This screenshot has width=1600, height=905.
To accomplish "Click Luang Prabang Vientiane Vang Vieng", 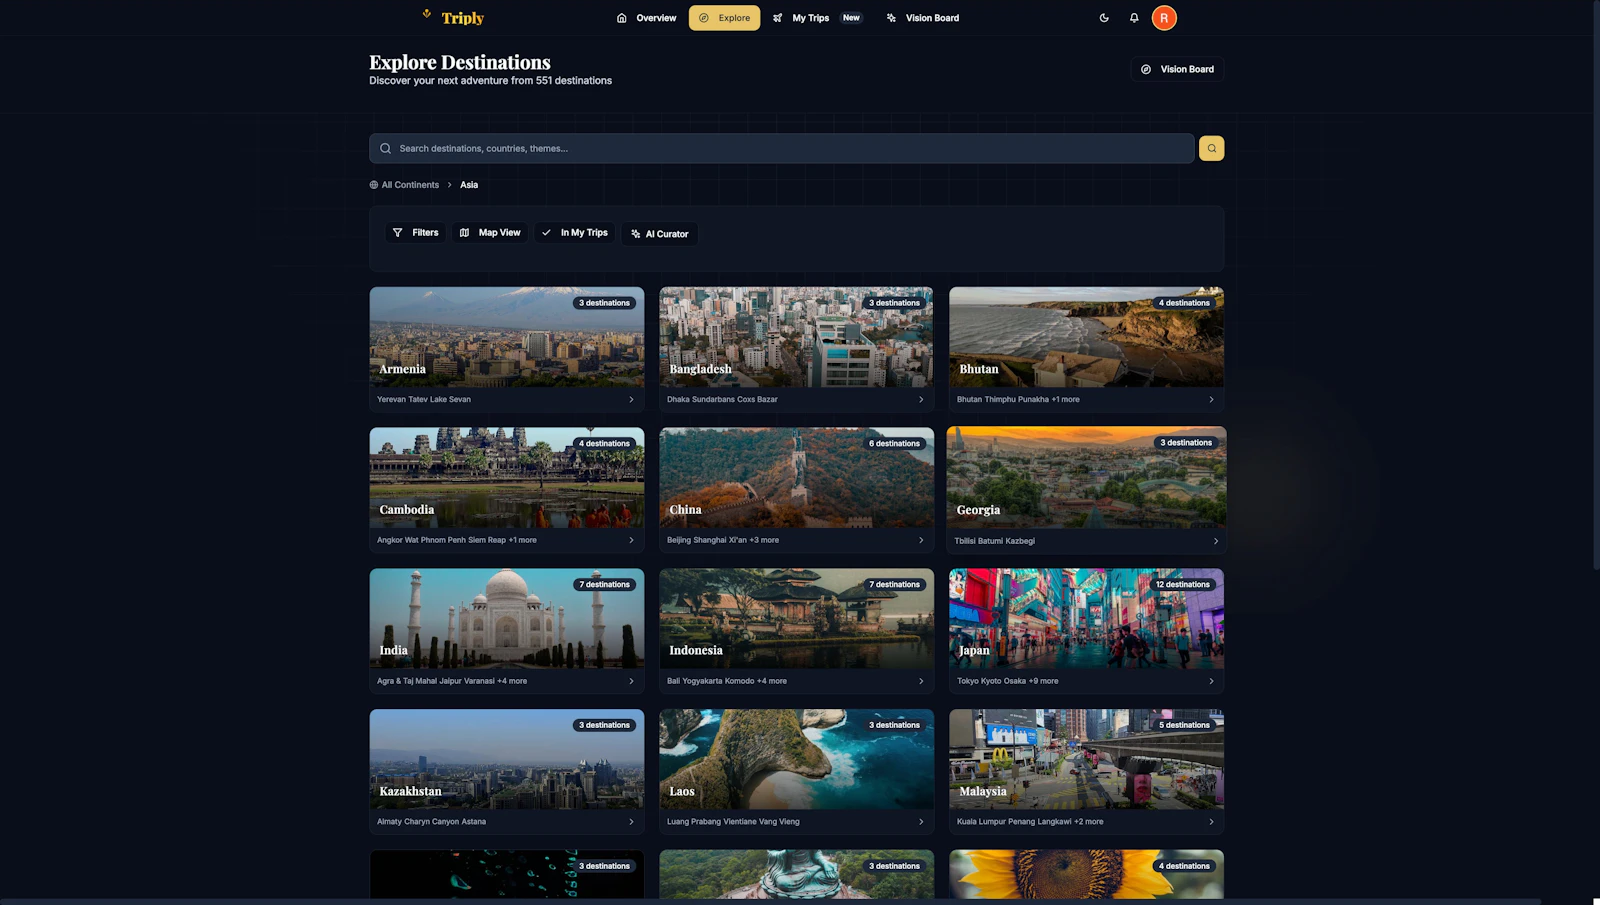I will [733, 822].
